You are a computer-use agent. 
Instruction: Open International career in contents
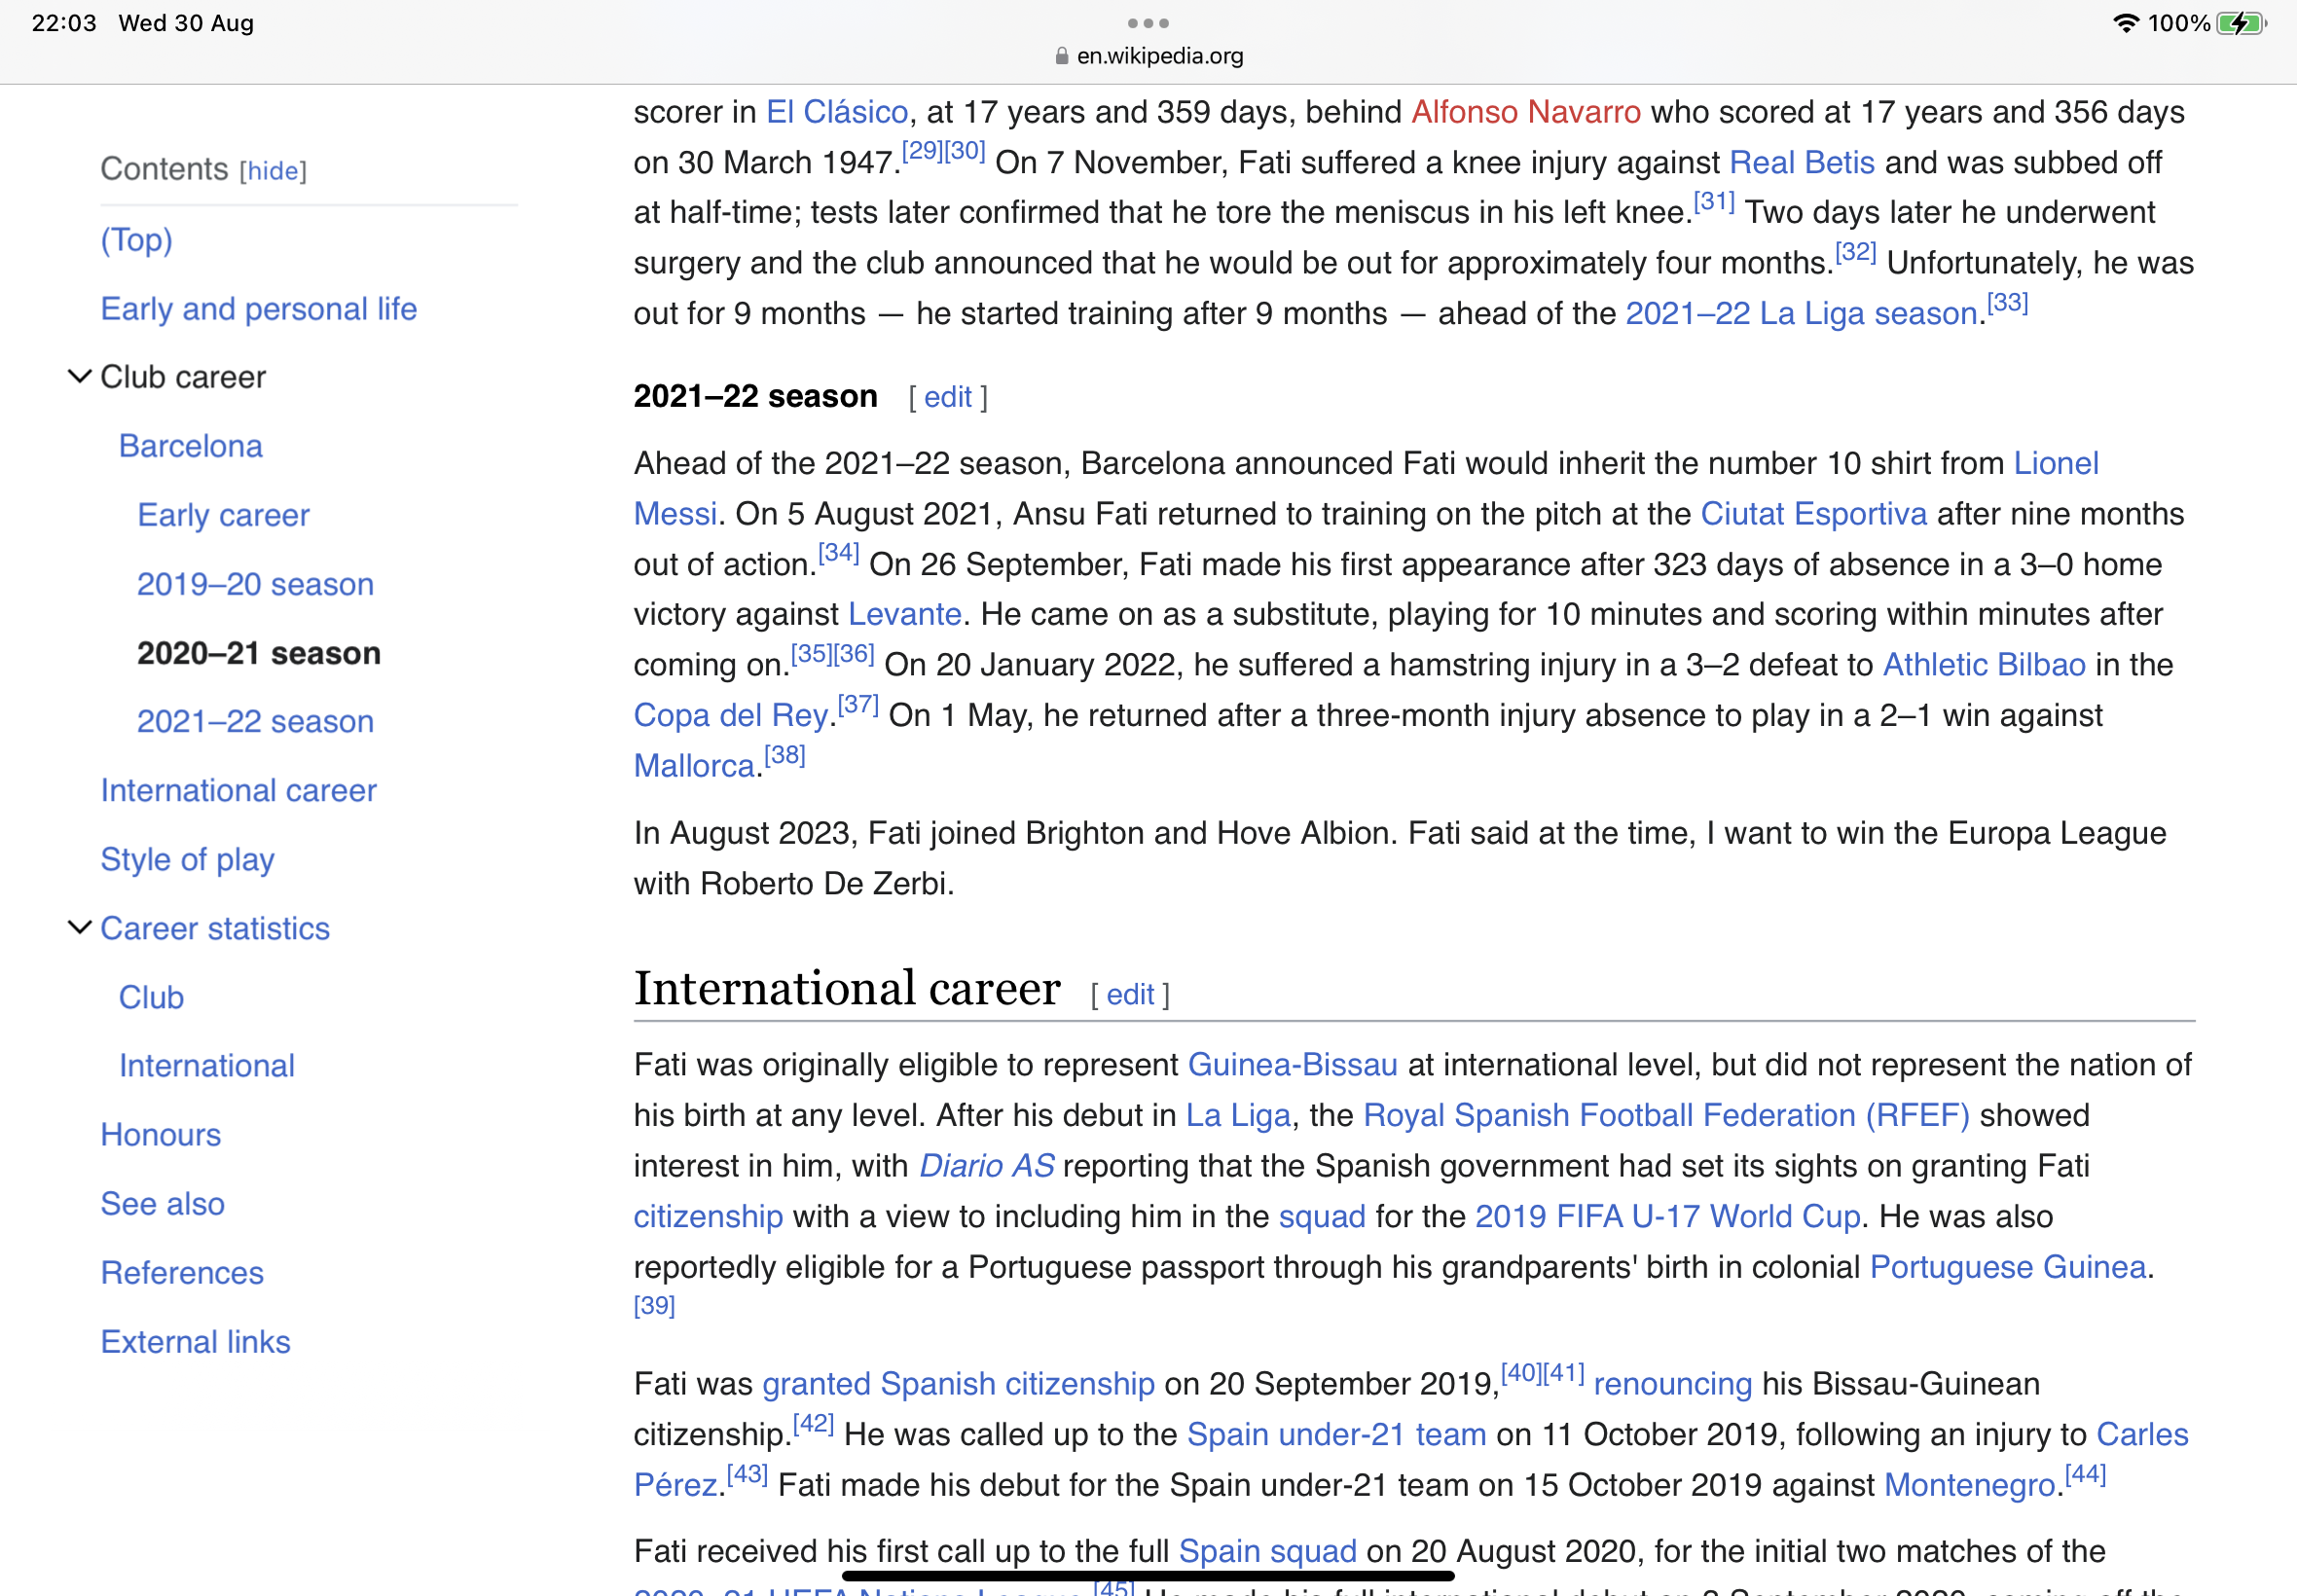tap(238, 790)
